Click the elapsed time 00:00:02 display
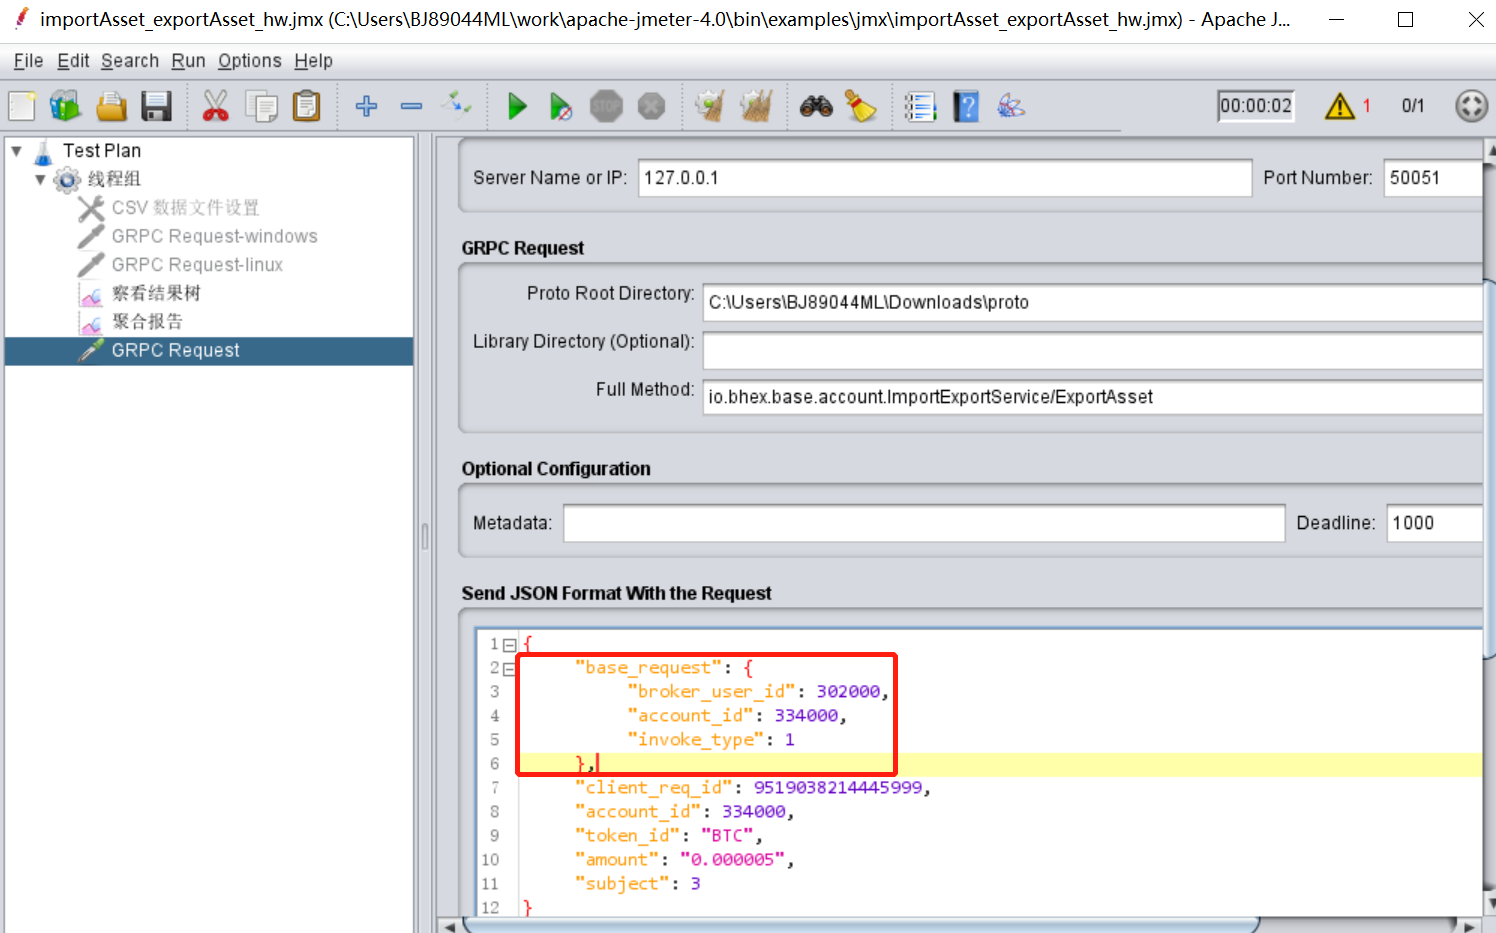Image resolution: width=1496 pixels, height=933 pixels. coord(1256,106)
